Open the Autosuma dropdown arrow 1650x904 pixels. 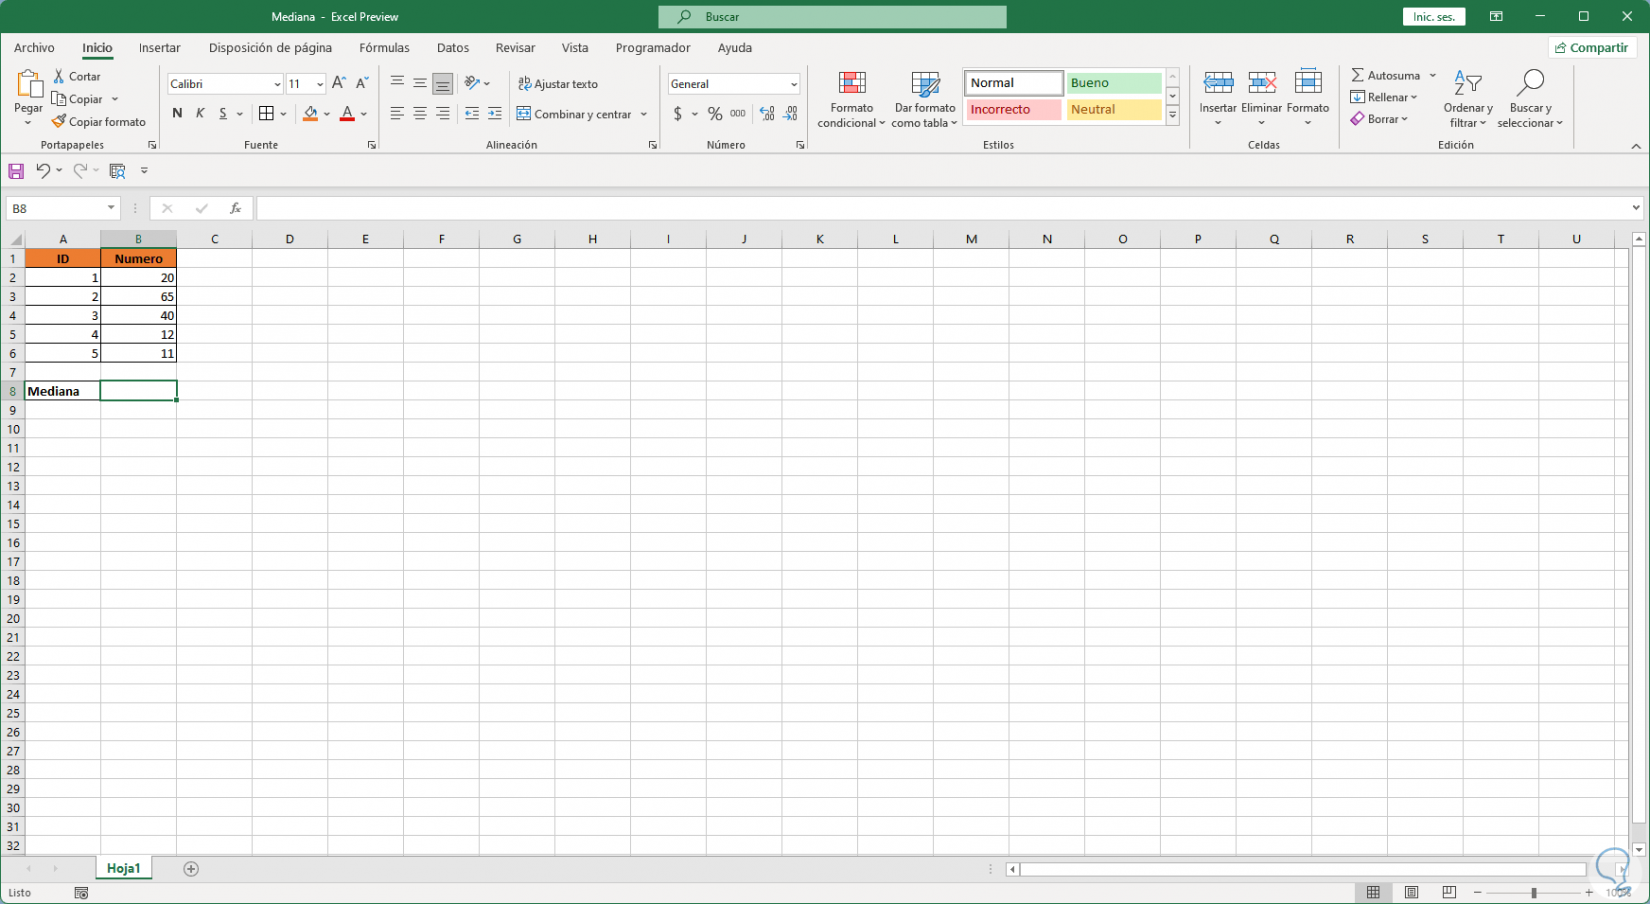coord(1432,76)
